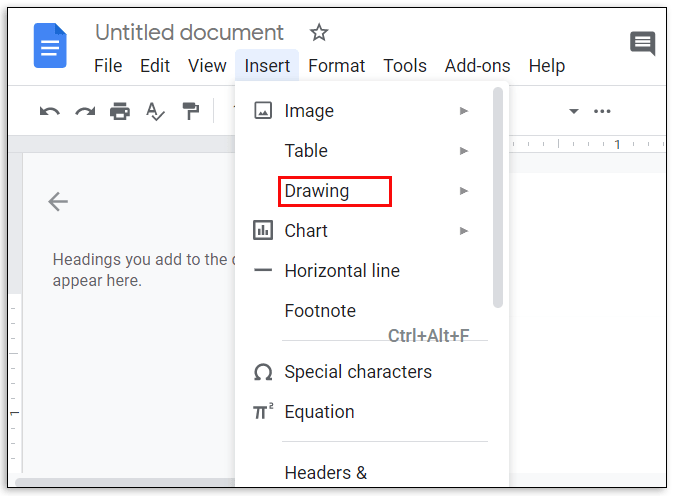This screenshot has height=496, width=675.
Task: Star the Untitled document
Action: pyautogui.click(x=319, y=33)
